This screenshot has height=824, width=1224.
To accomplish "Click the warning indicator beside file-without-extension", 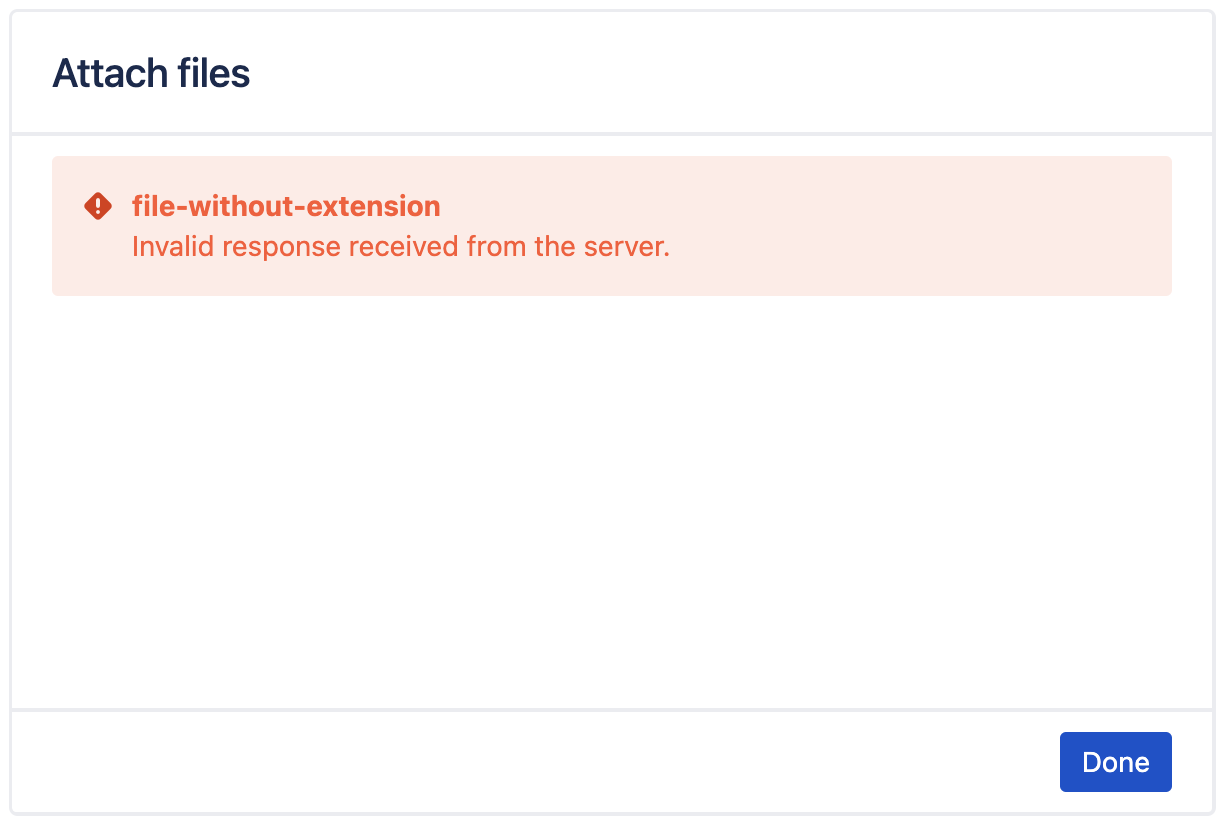I will click(97, 206).
